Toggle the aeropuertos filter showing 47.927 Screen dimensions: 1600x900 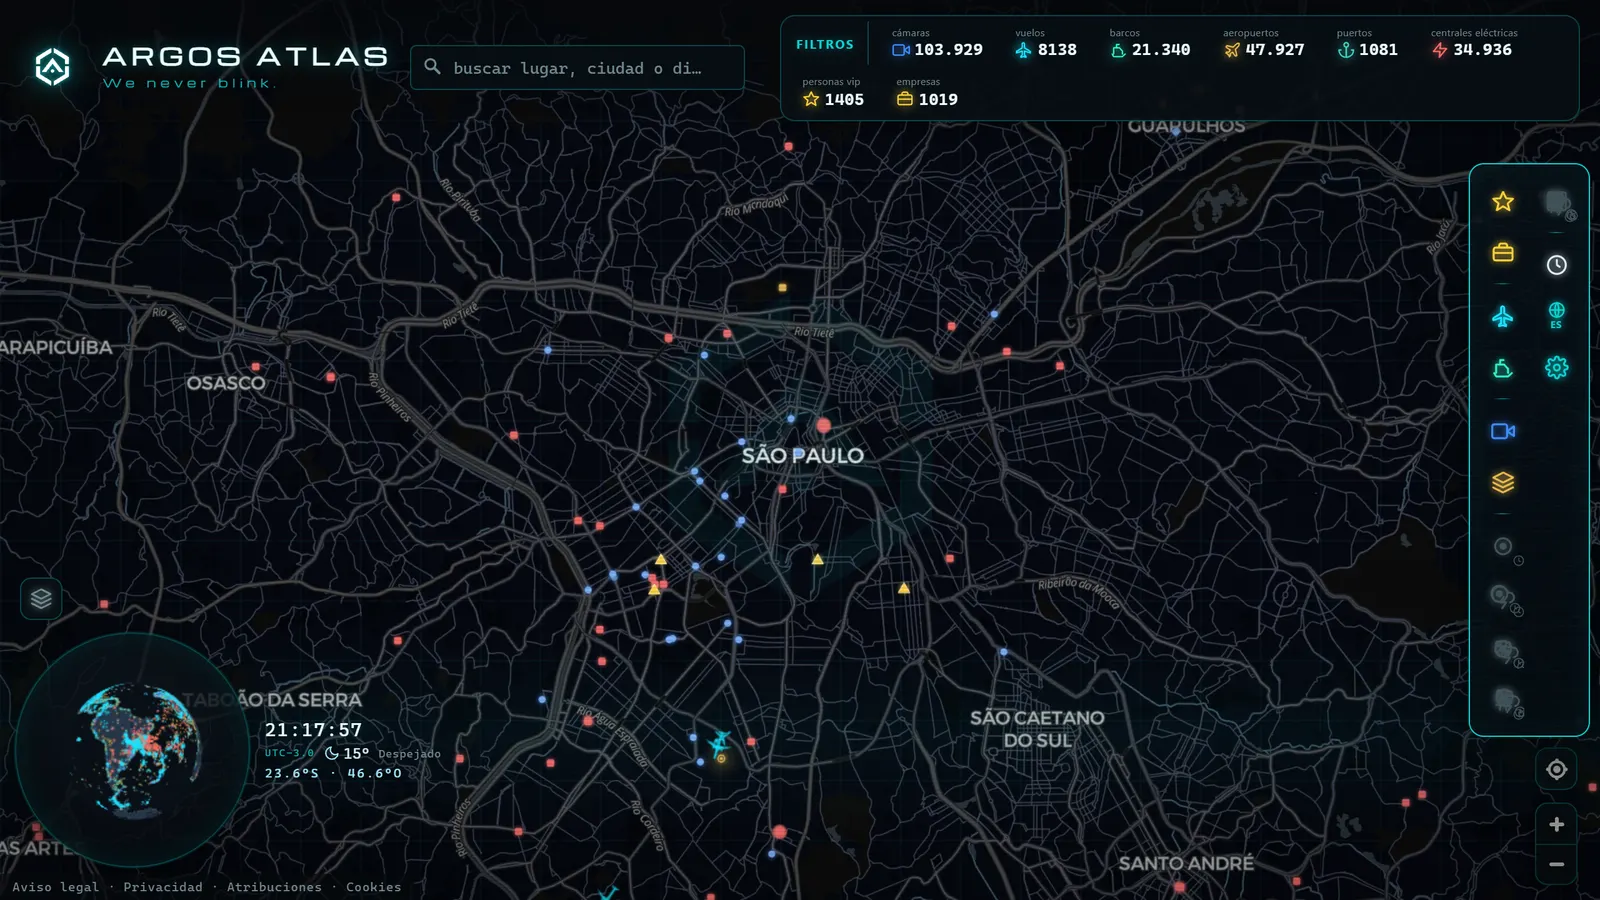(1264, 43)
